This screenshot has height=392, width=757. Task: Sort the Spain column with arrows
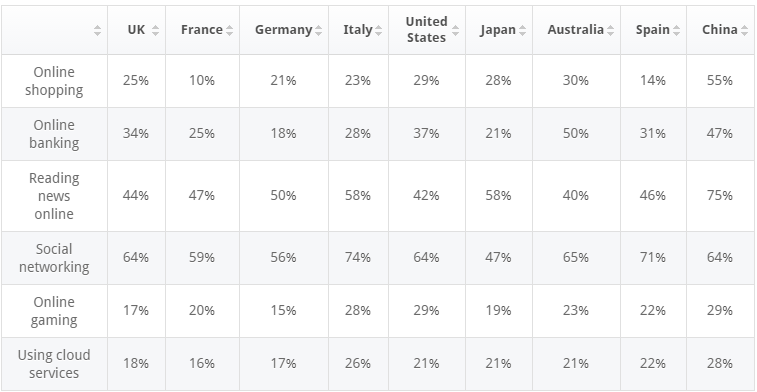click(x=676, y=30)
